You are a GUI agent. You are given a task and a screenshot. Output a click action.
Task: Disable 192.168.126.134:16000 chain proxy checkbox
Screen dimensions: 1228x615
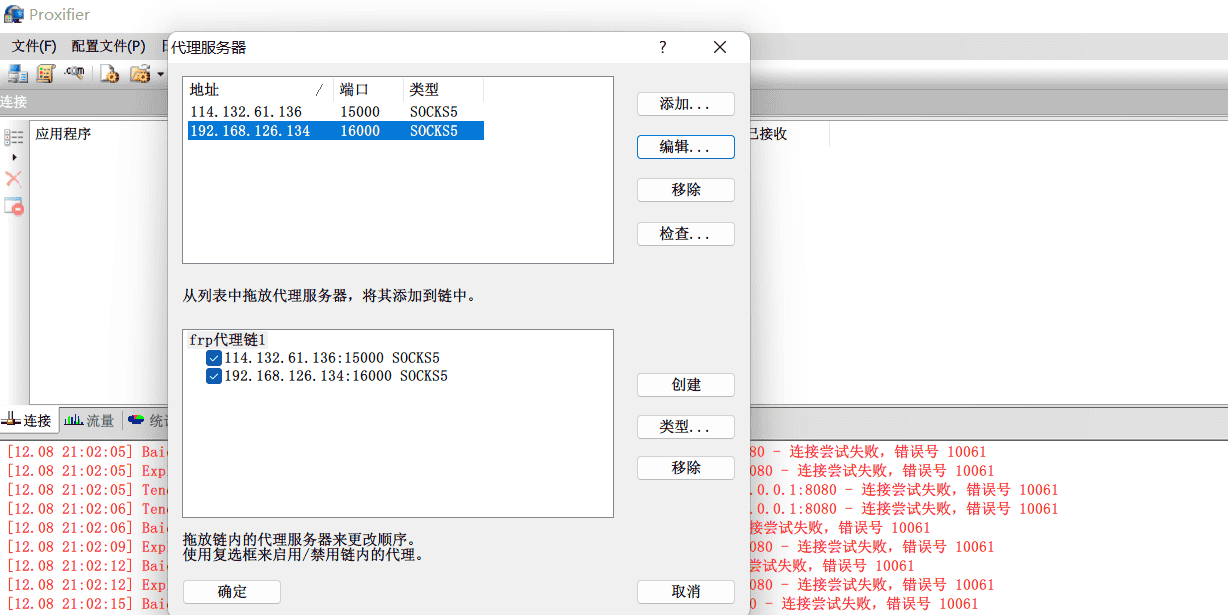tap(214, 377)
